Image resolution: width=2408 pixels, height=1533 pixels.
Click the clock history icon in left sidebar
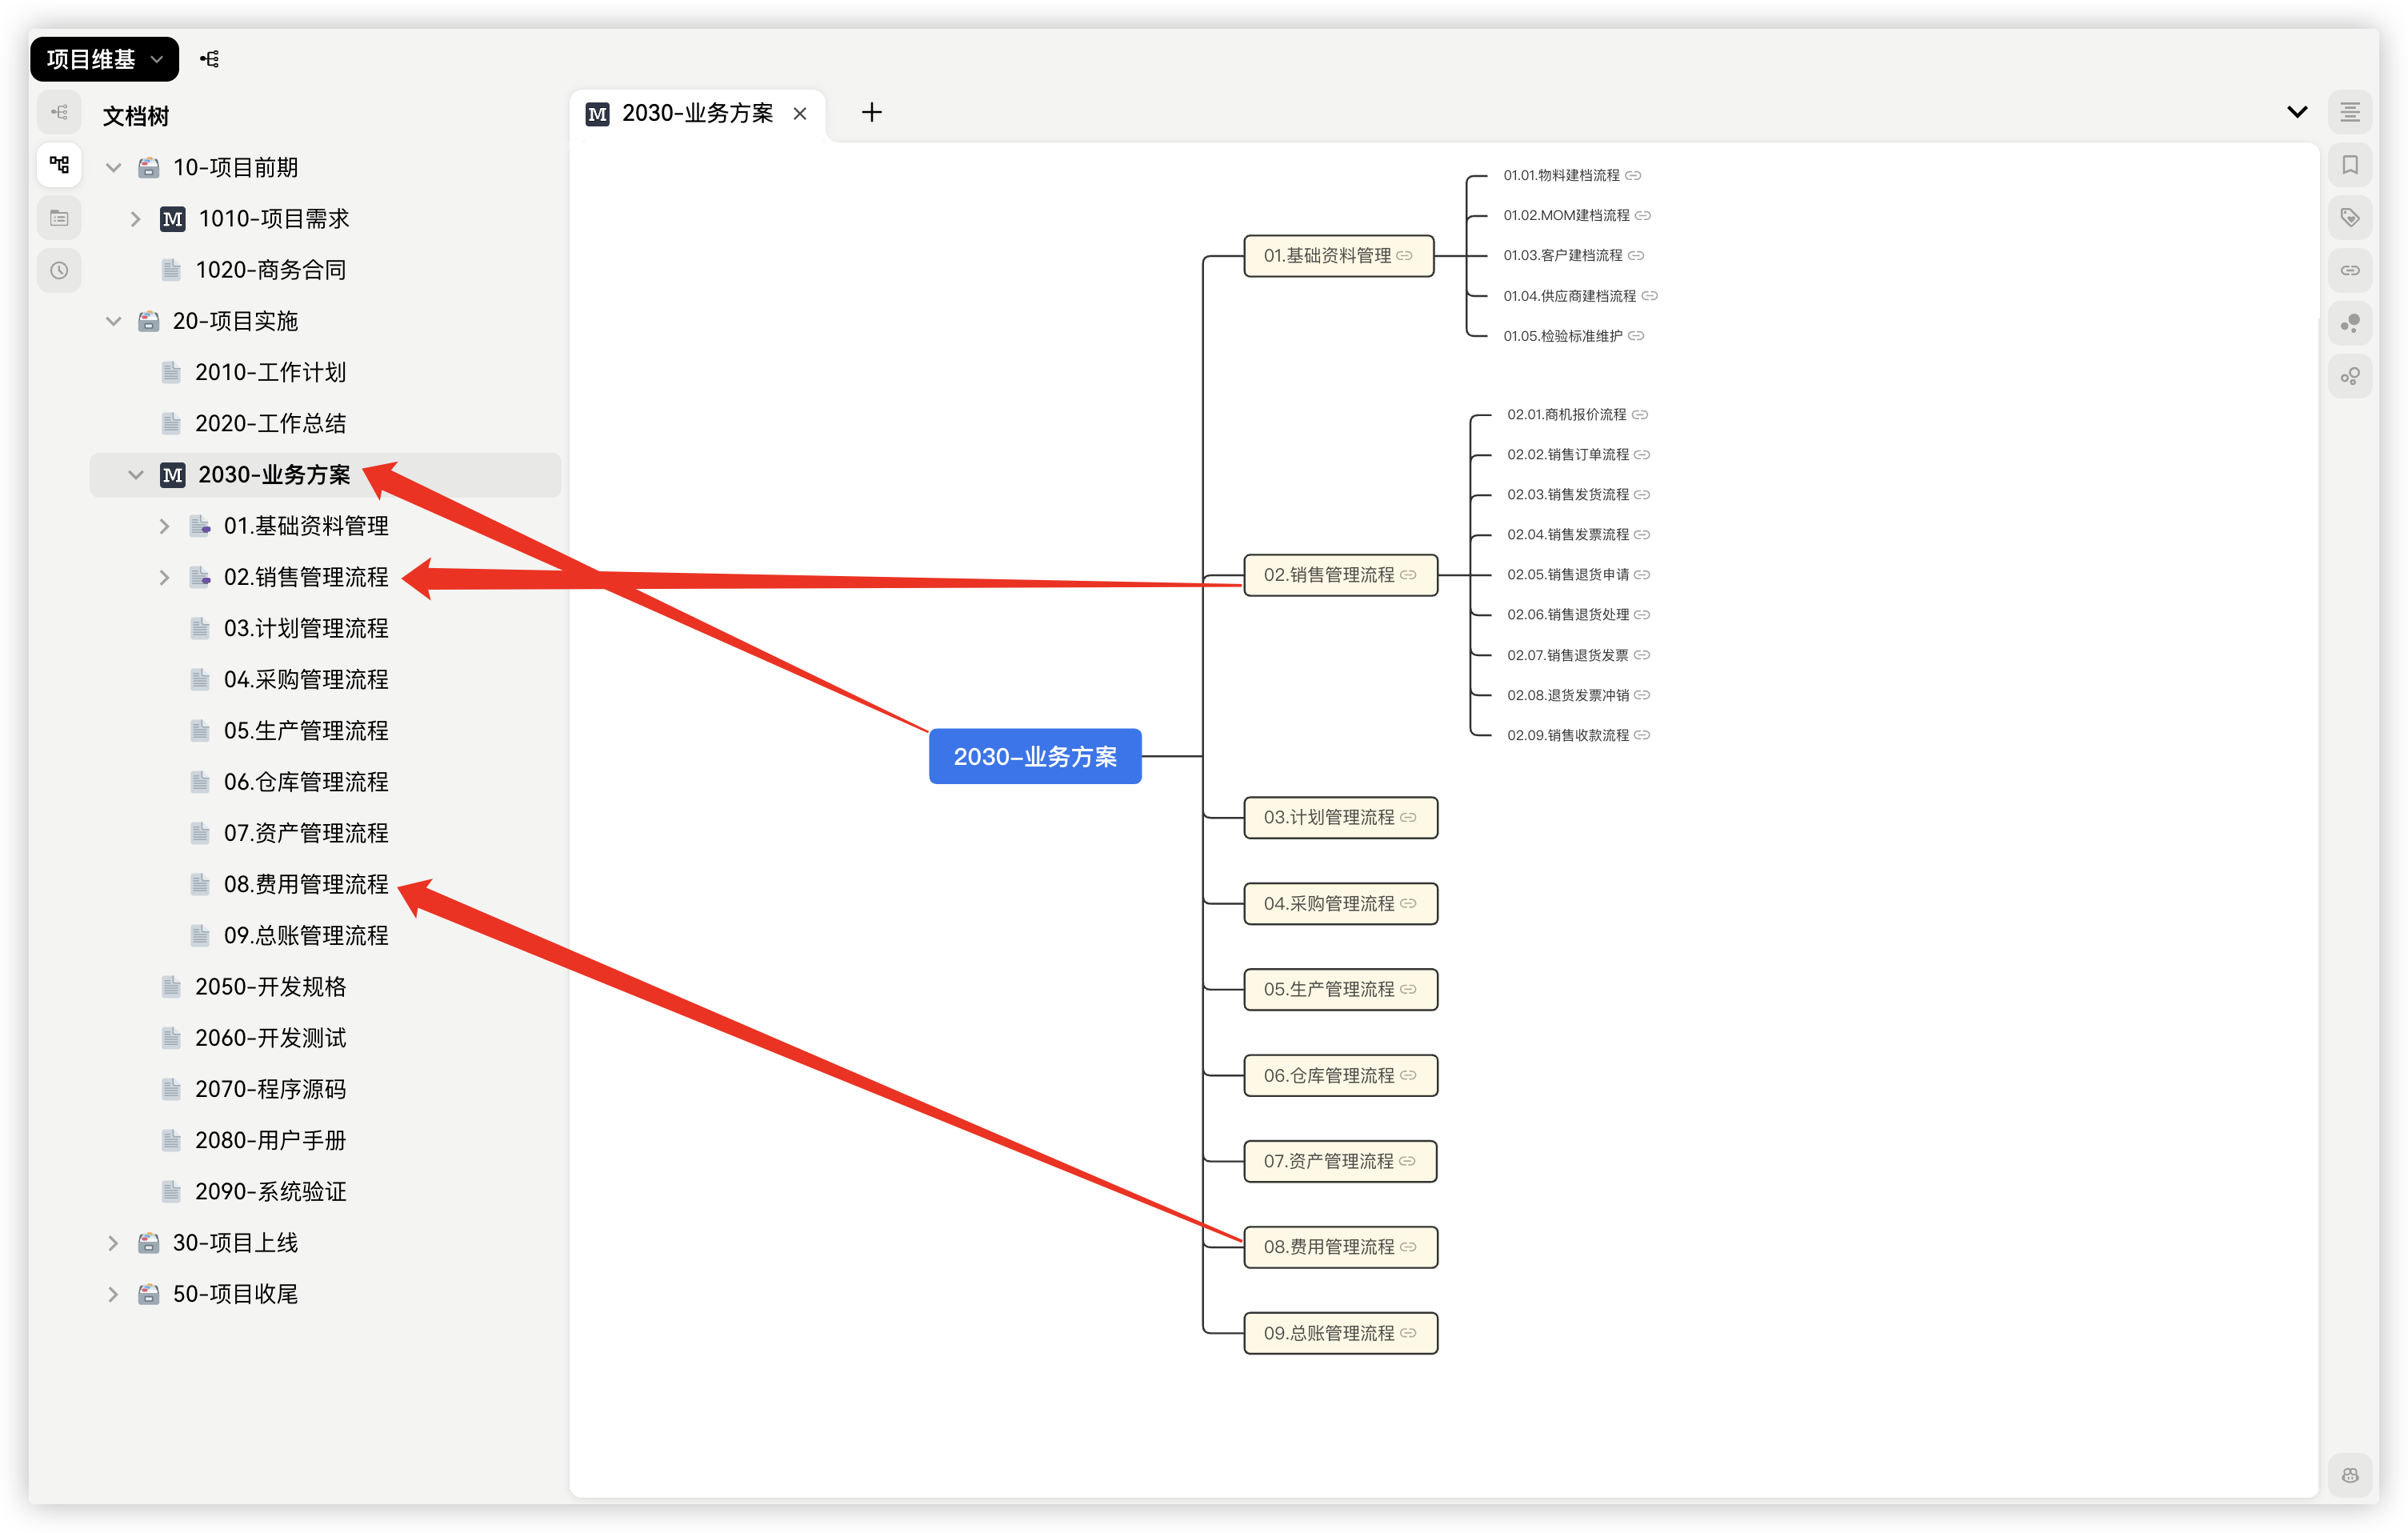59,270
